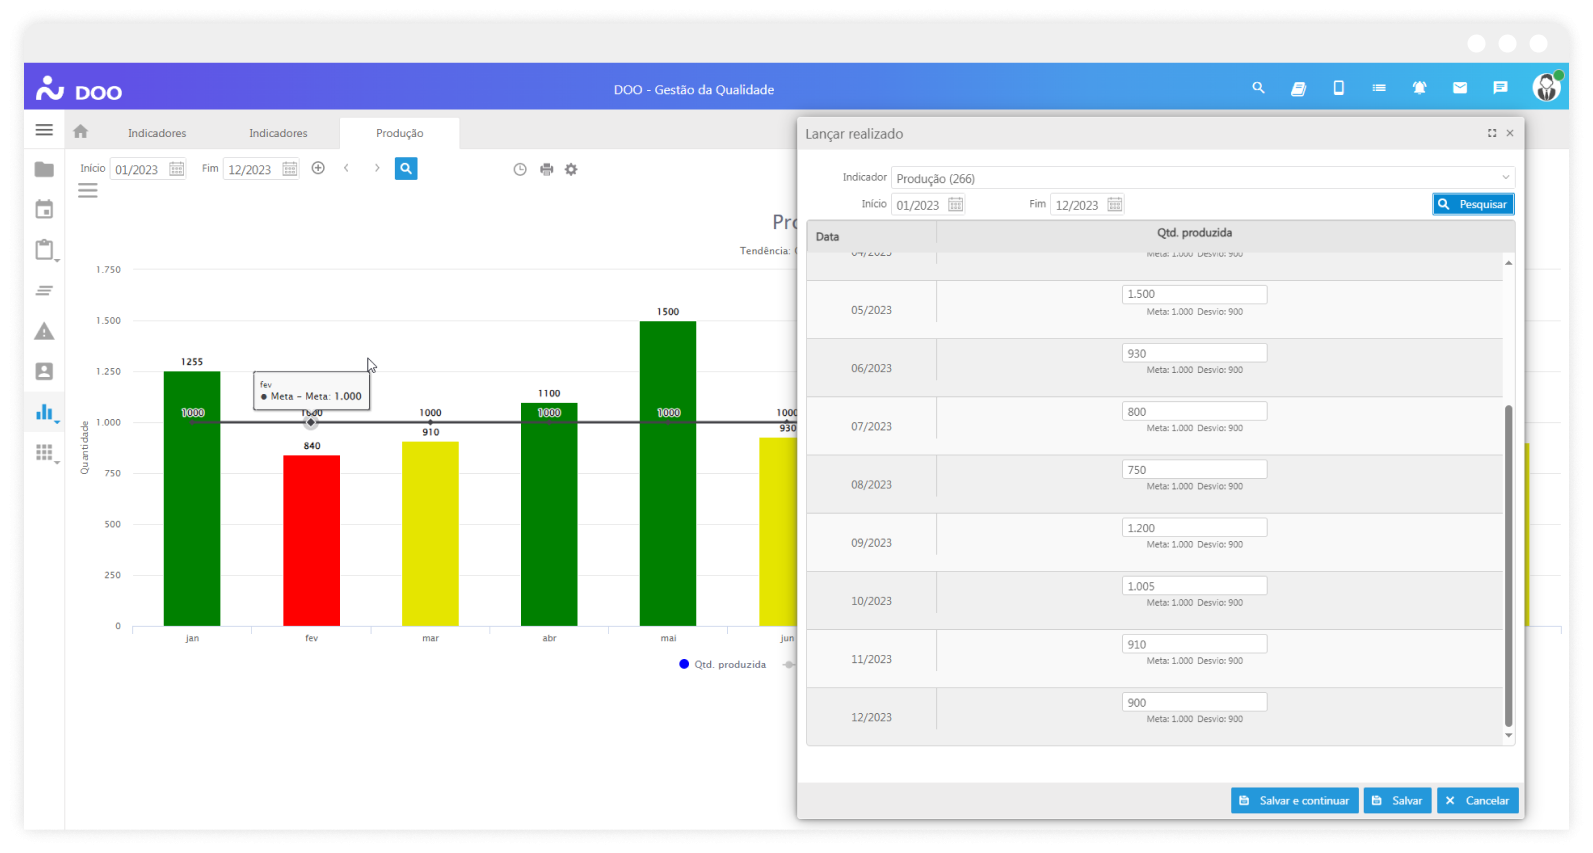Click the 05/2023 quantity field showing 1.500
Viewport: 1593px width, 853px height.
click(1194, 294)
